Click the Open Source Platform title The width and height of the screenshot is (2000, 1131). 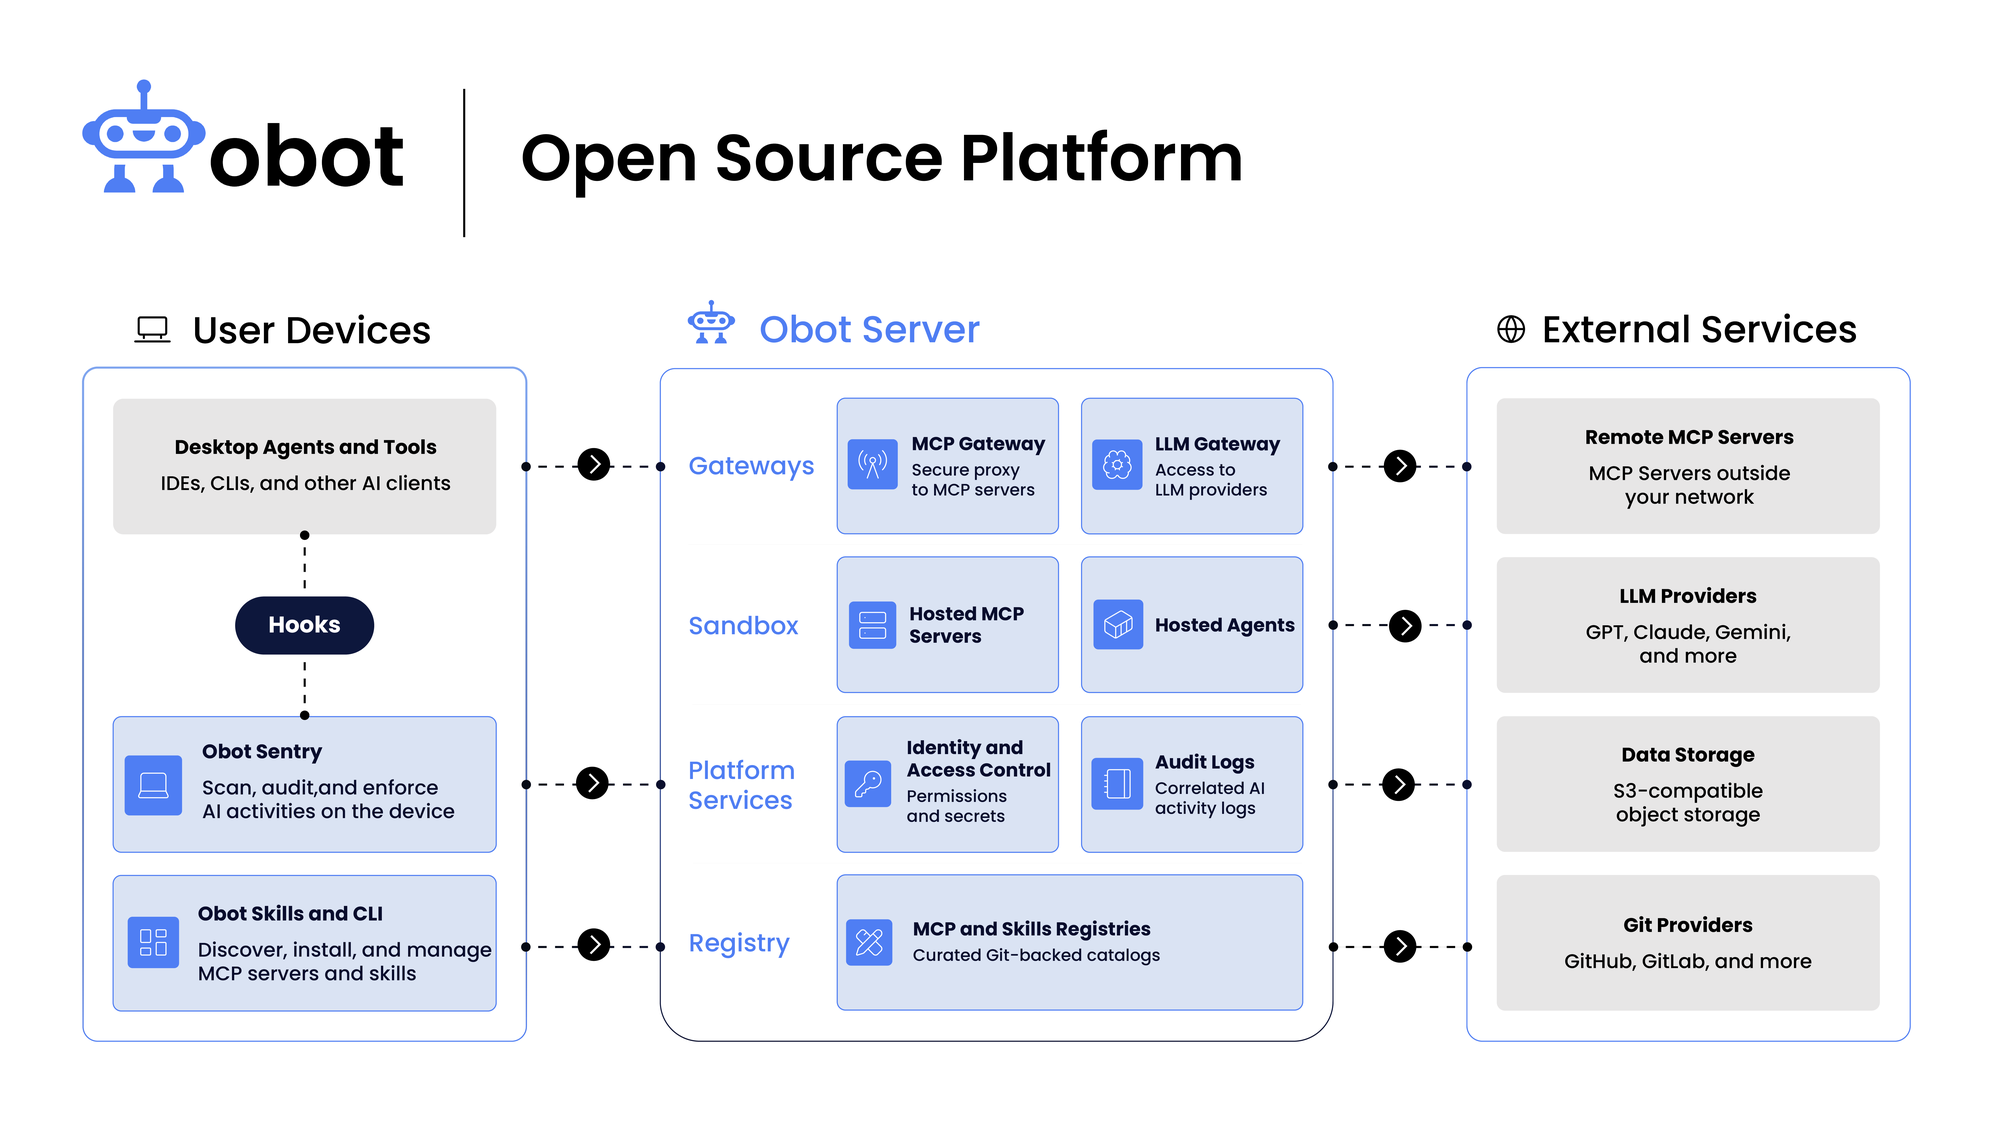tap(881, 158)
